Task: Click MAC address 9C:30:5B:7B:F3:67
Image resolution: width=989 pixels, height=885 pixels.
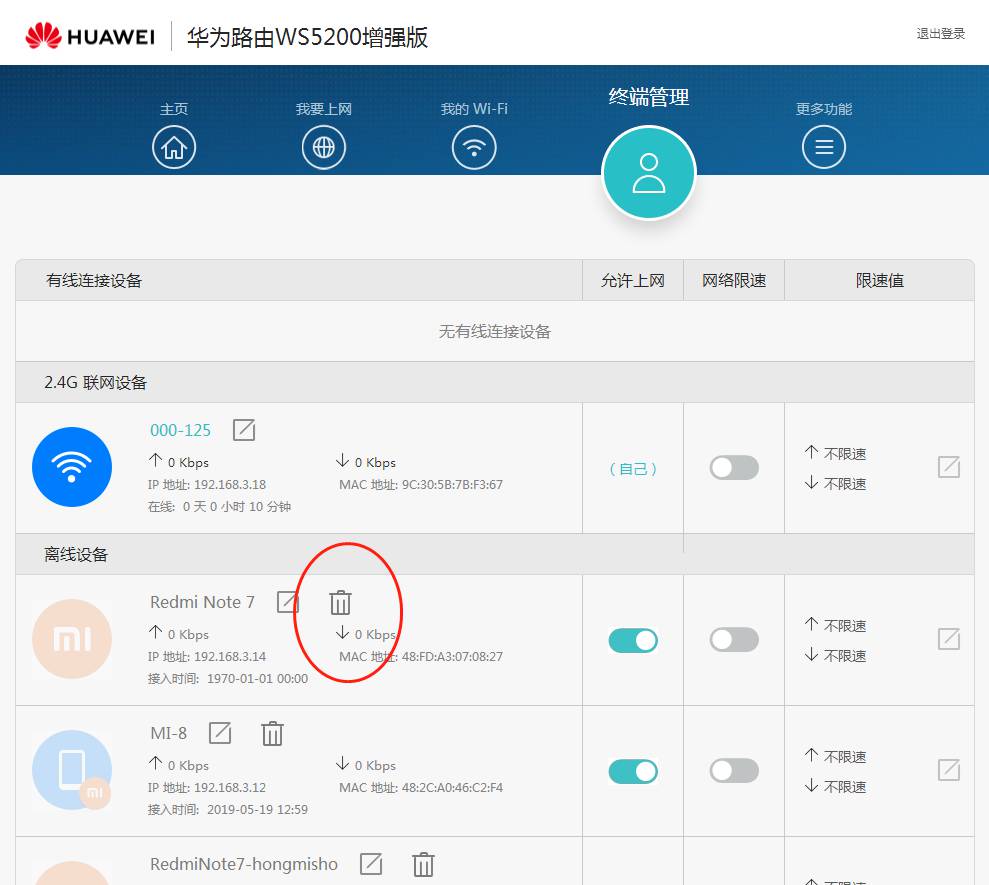Action: (x=452, y=484)
